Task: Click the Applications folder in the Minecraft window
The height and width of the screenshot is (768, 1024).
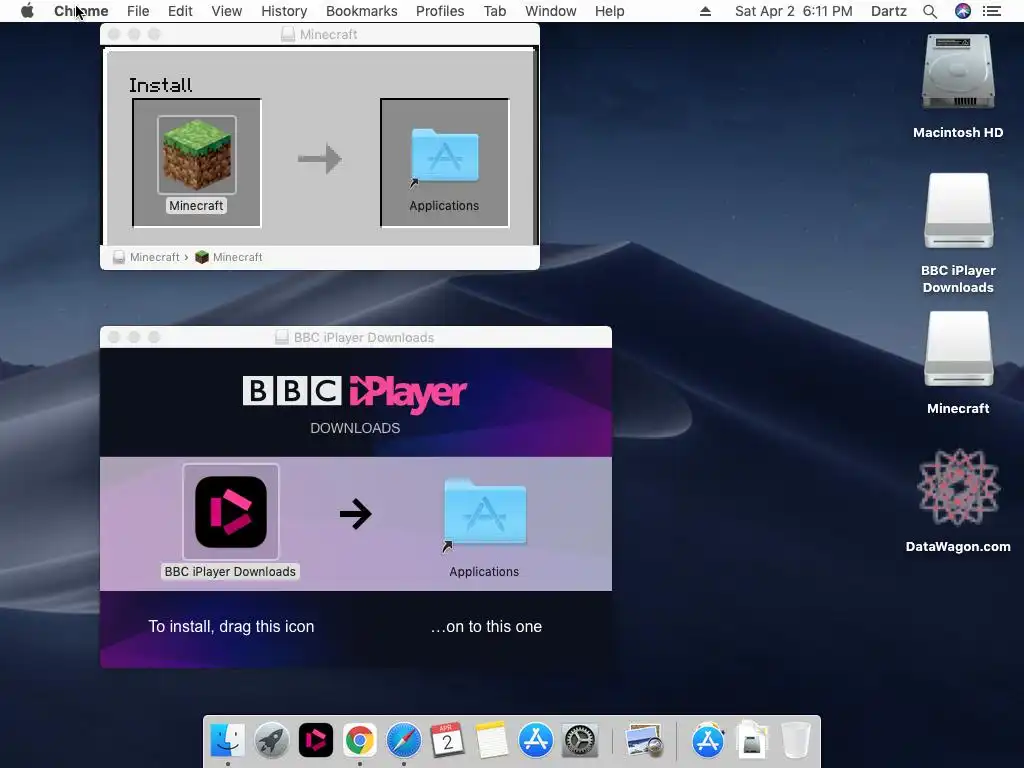Action: (444, 156)
